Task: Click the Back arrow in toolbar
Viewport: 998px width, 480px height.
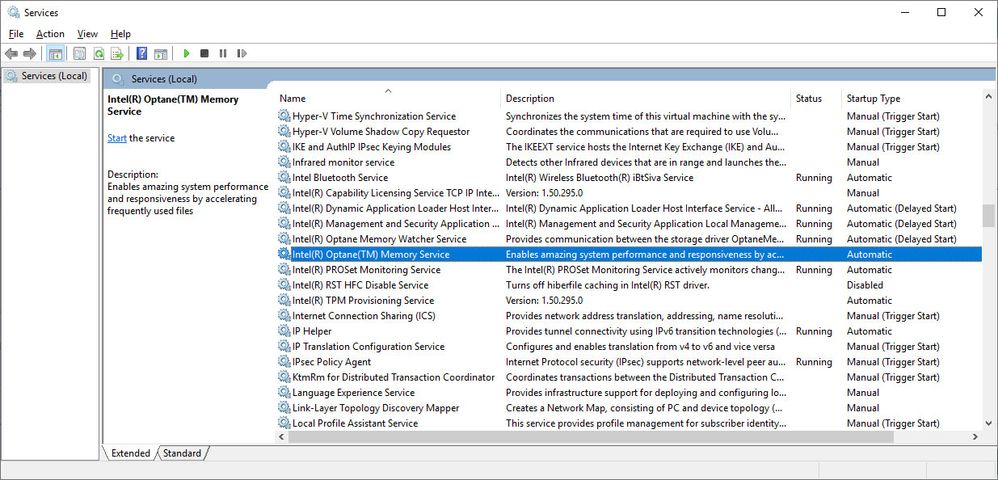Action: point(11,53)
